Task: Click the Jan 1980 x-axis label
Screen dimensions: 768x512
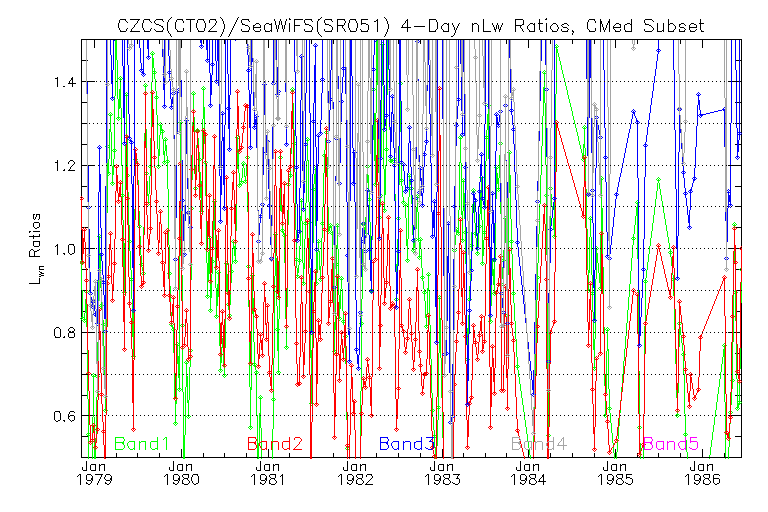Action: coord(181,473)
